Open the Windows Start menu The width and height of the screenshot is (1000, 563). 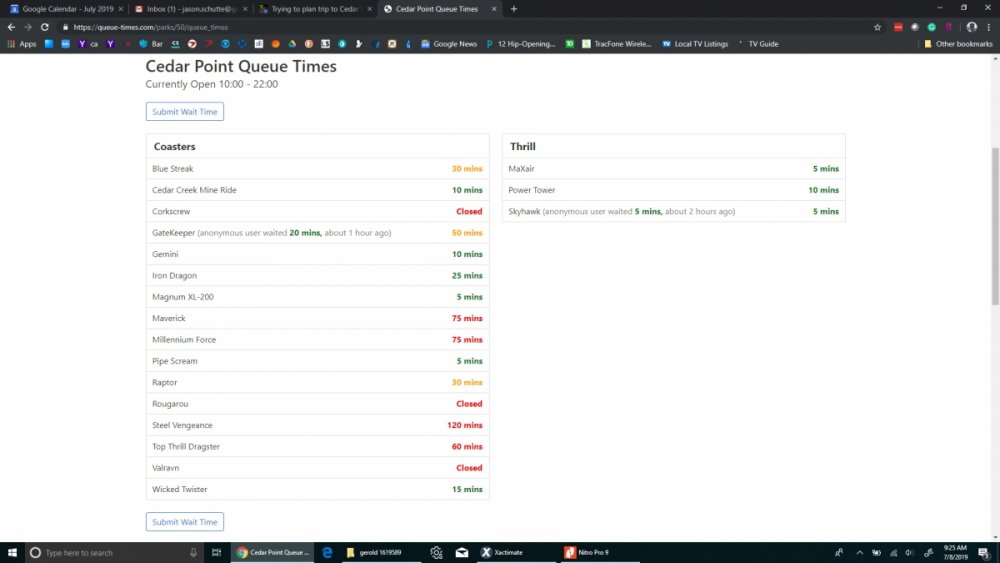(x=12, y=552)
